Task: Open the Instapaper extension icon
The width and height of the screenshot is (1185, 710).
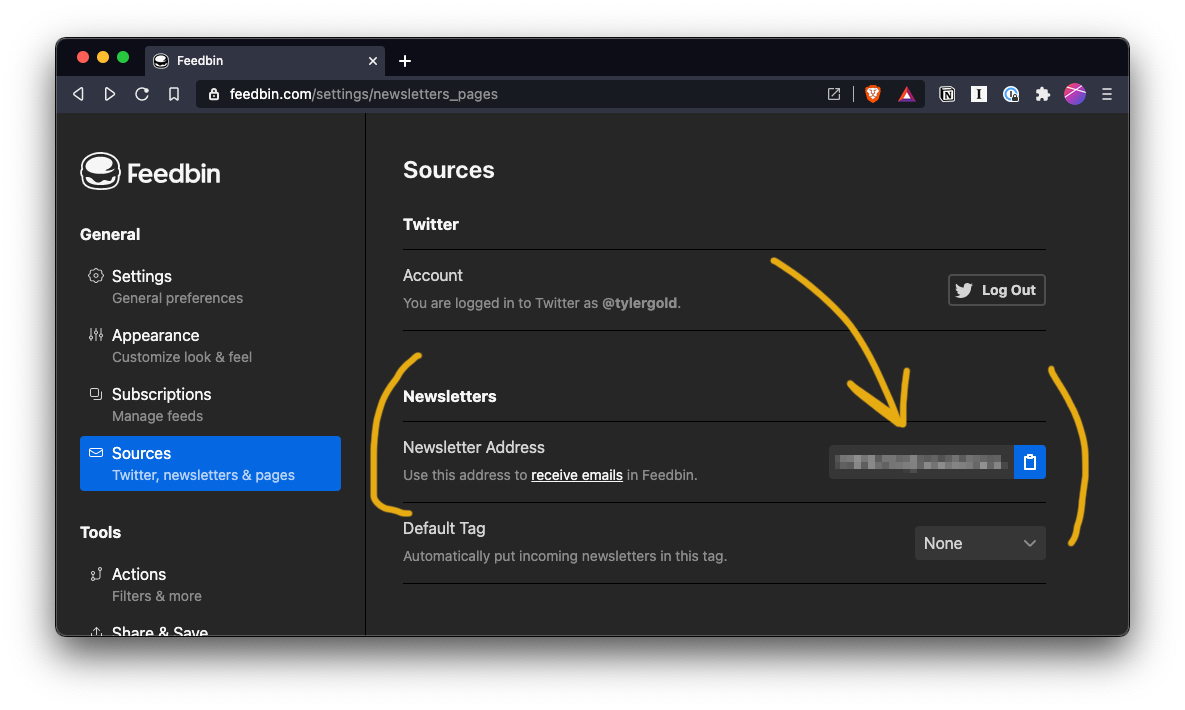Action: [x=979, y=94]
